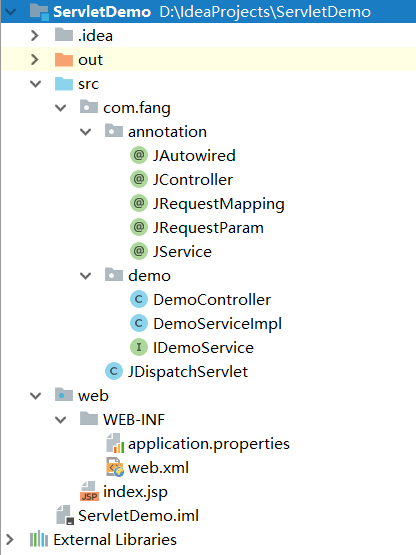Expand the out folder arrow
This screenshot has width=416, height=555.
tap(35, 59)
